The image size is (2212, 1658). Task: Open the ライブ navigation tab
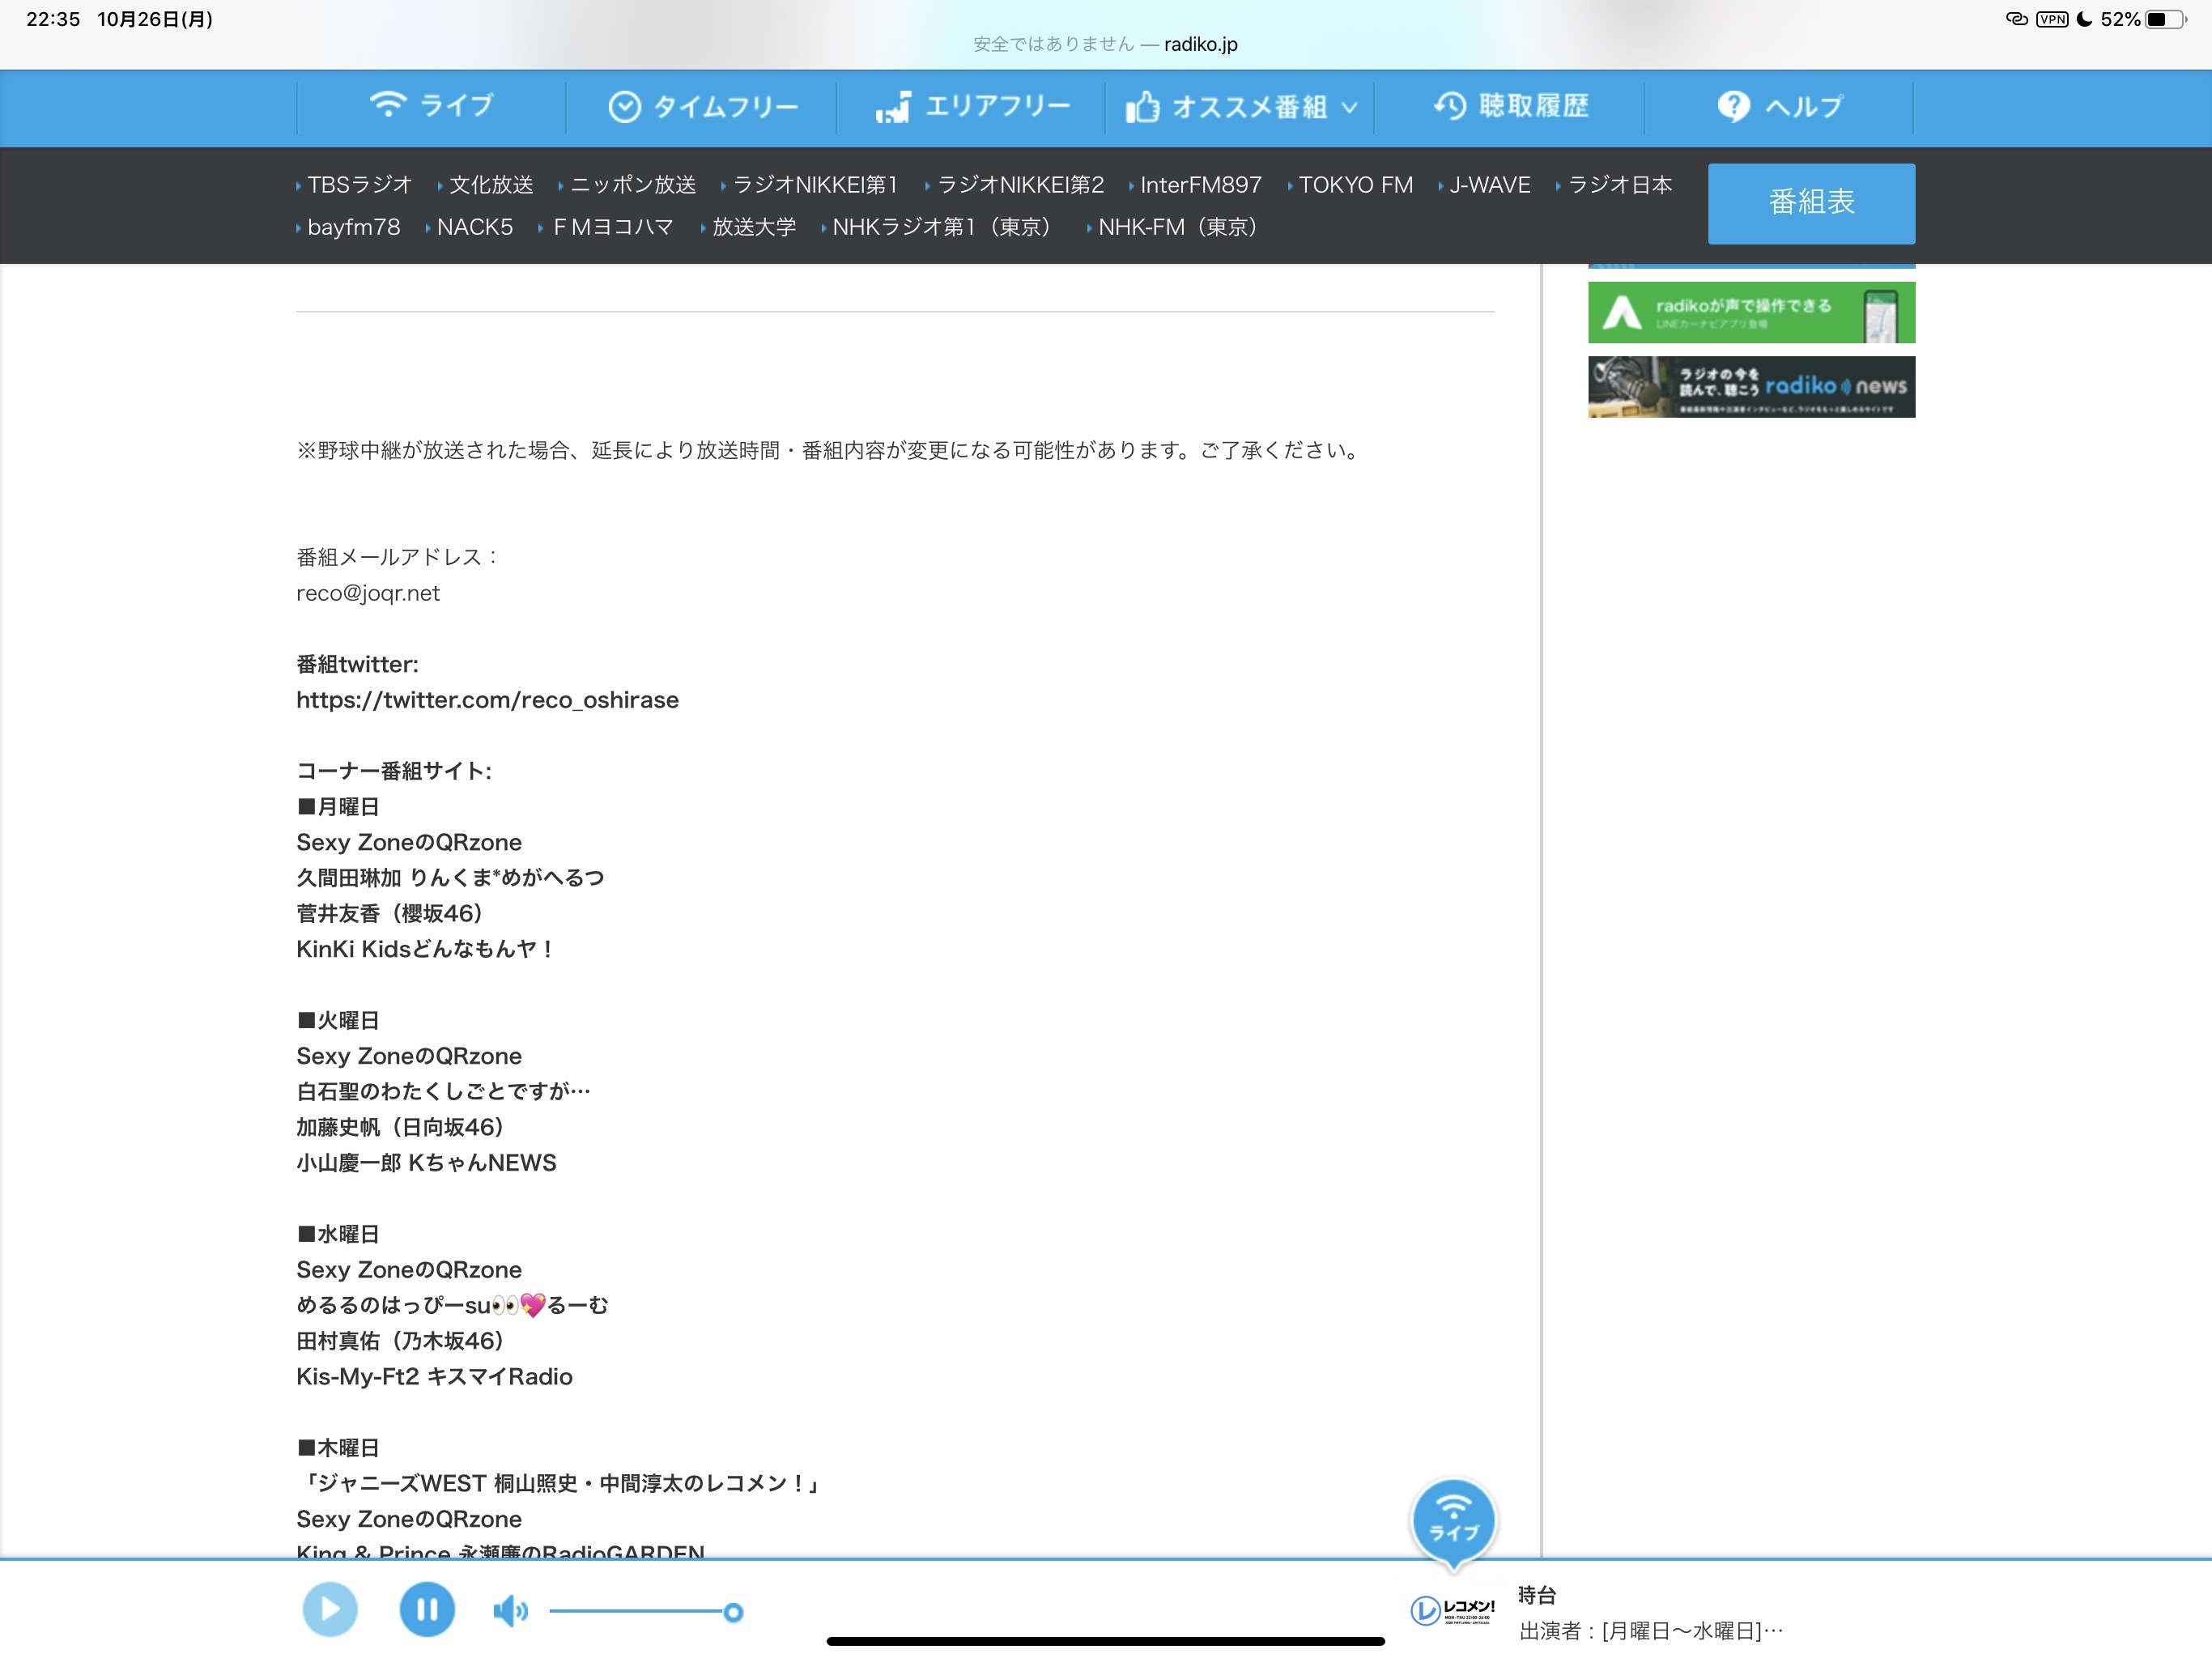point(431,106)
